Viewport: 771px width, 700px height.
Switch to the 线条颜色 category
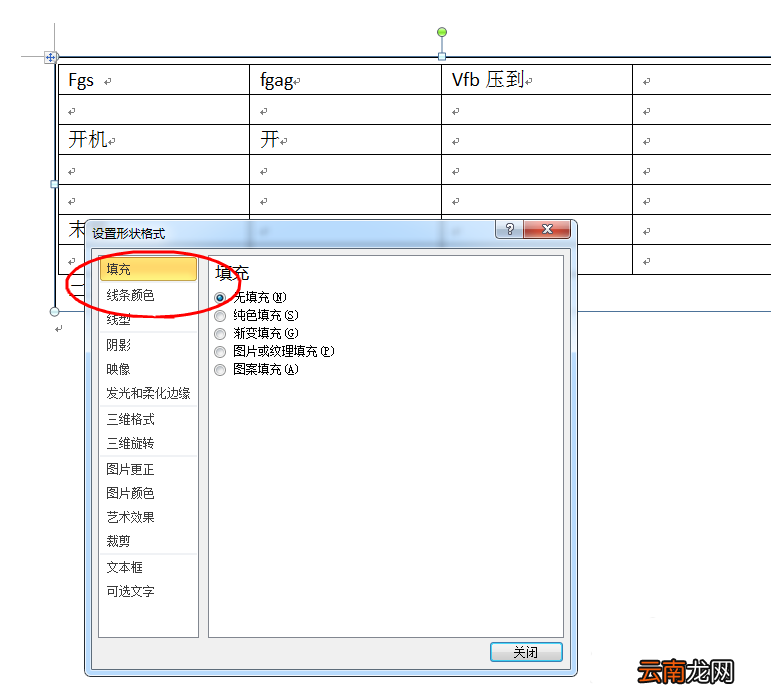pos(148,295)
